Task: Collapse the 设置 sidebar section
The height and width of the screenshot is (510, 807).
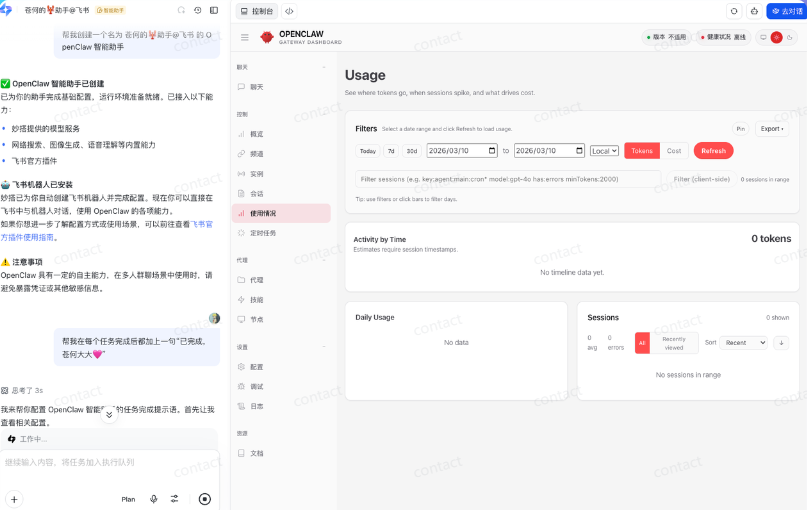Action: tap(324, 347)
